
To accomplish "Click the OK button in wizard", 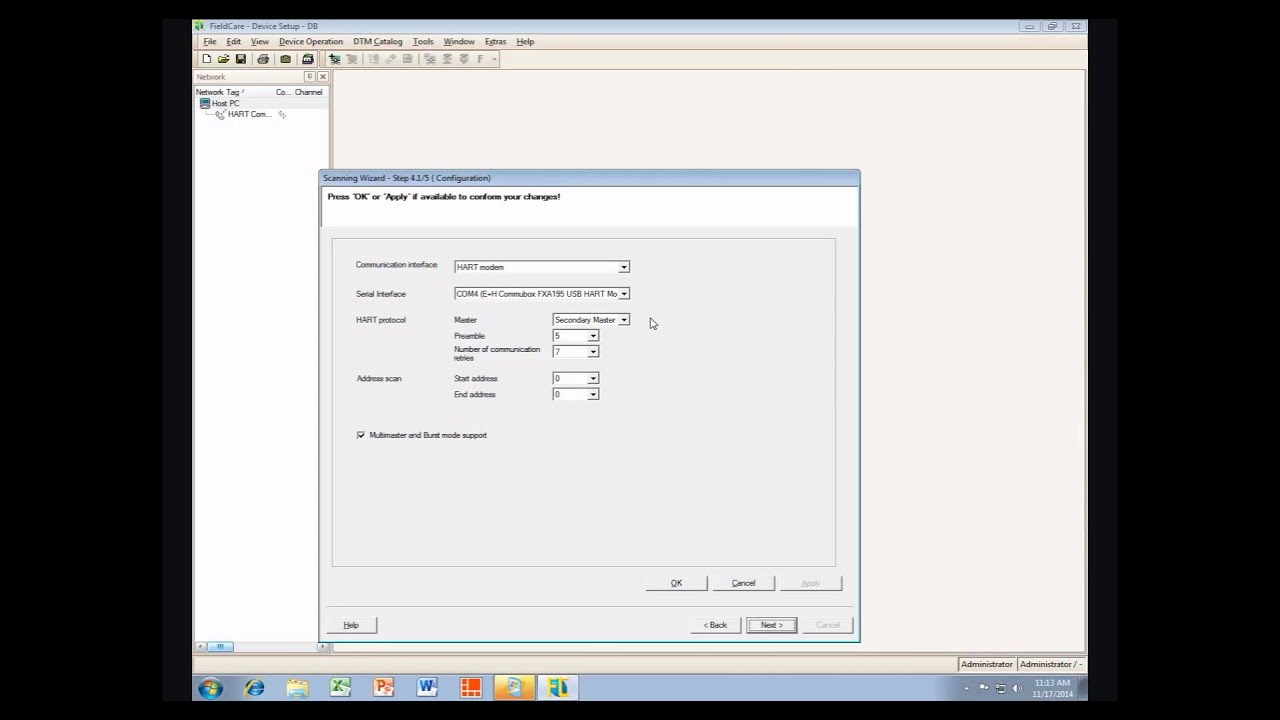I will [676, 583].
